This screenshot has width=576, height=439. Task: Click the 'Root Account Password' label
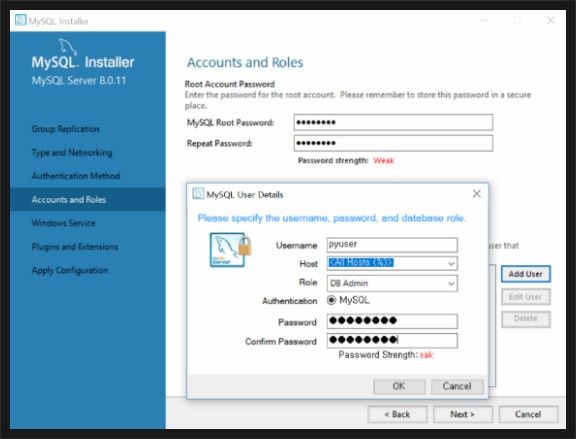click(x=230, y=84)
